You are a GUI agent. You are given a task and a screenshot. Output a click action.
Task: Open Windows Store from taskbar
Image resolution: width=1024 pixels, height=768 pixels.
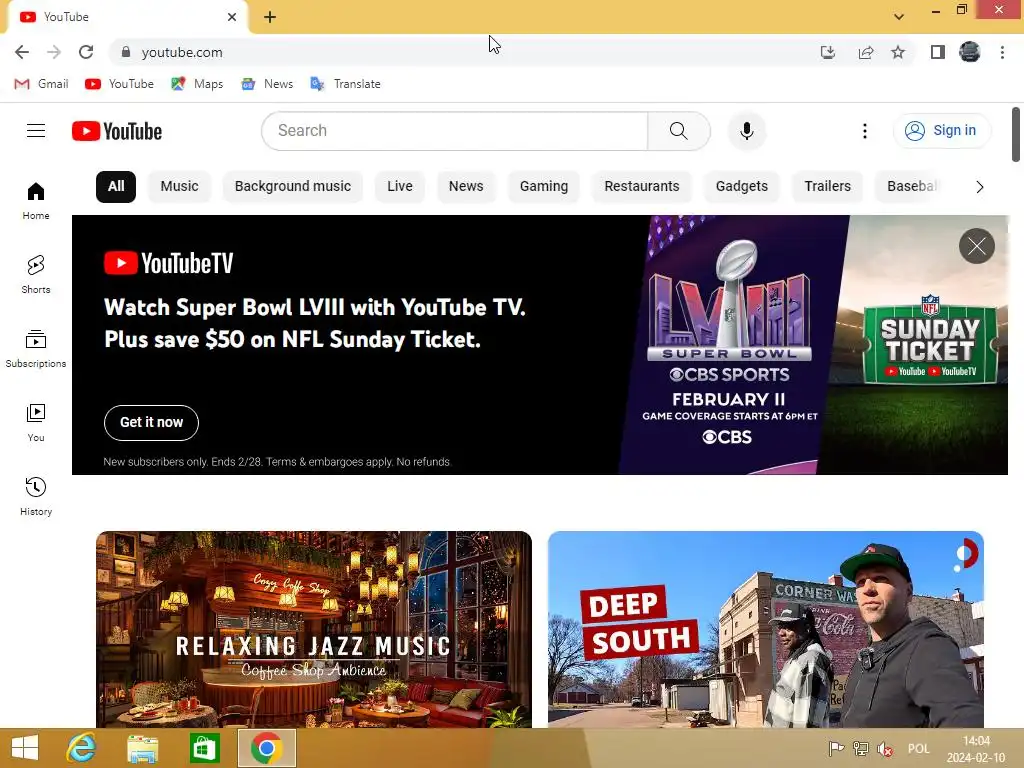point(204,748)
